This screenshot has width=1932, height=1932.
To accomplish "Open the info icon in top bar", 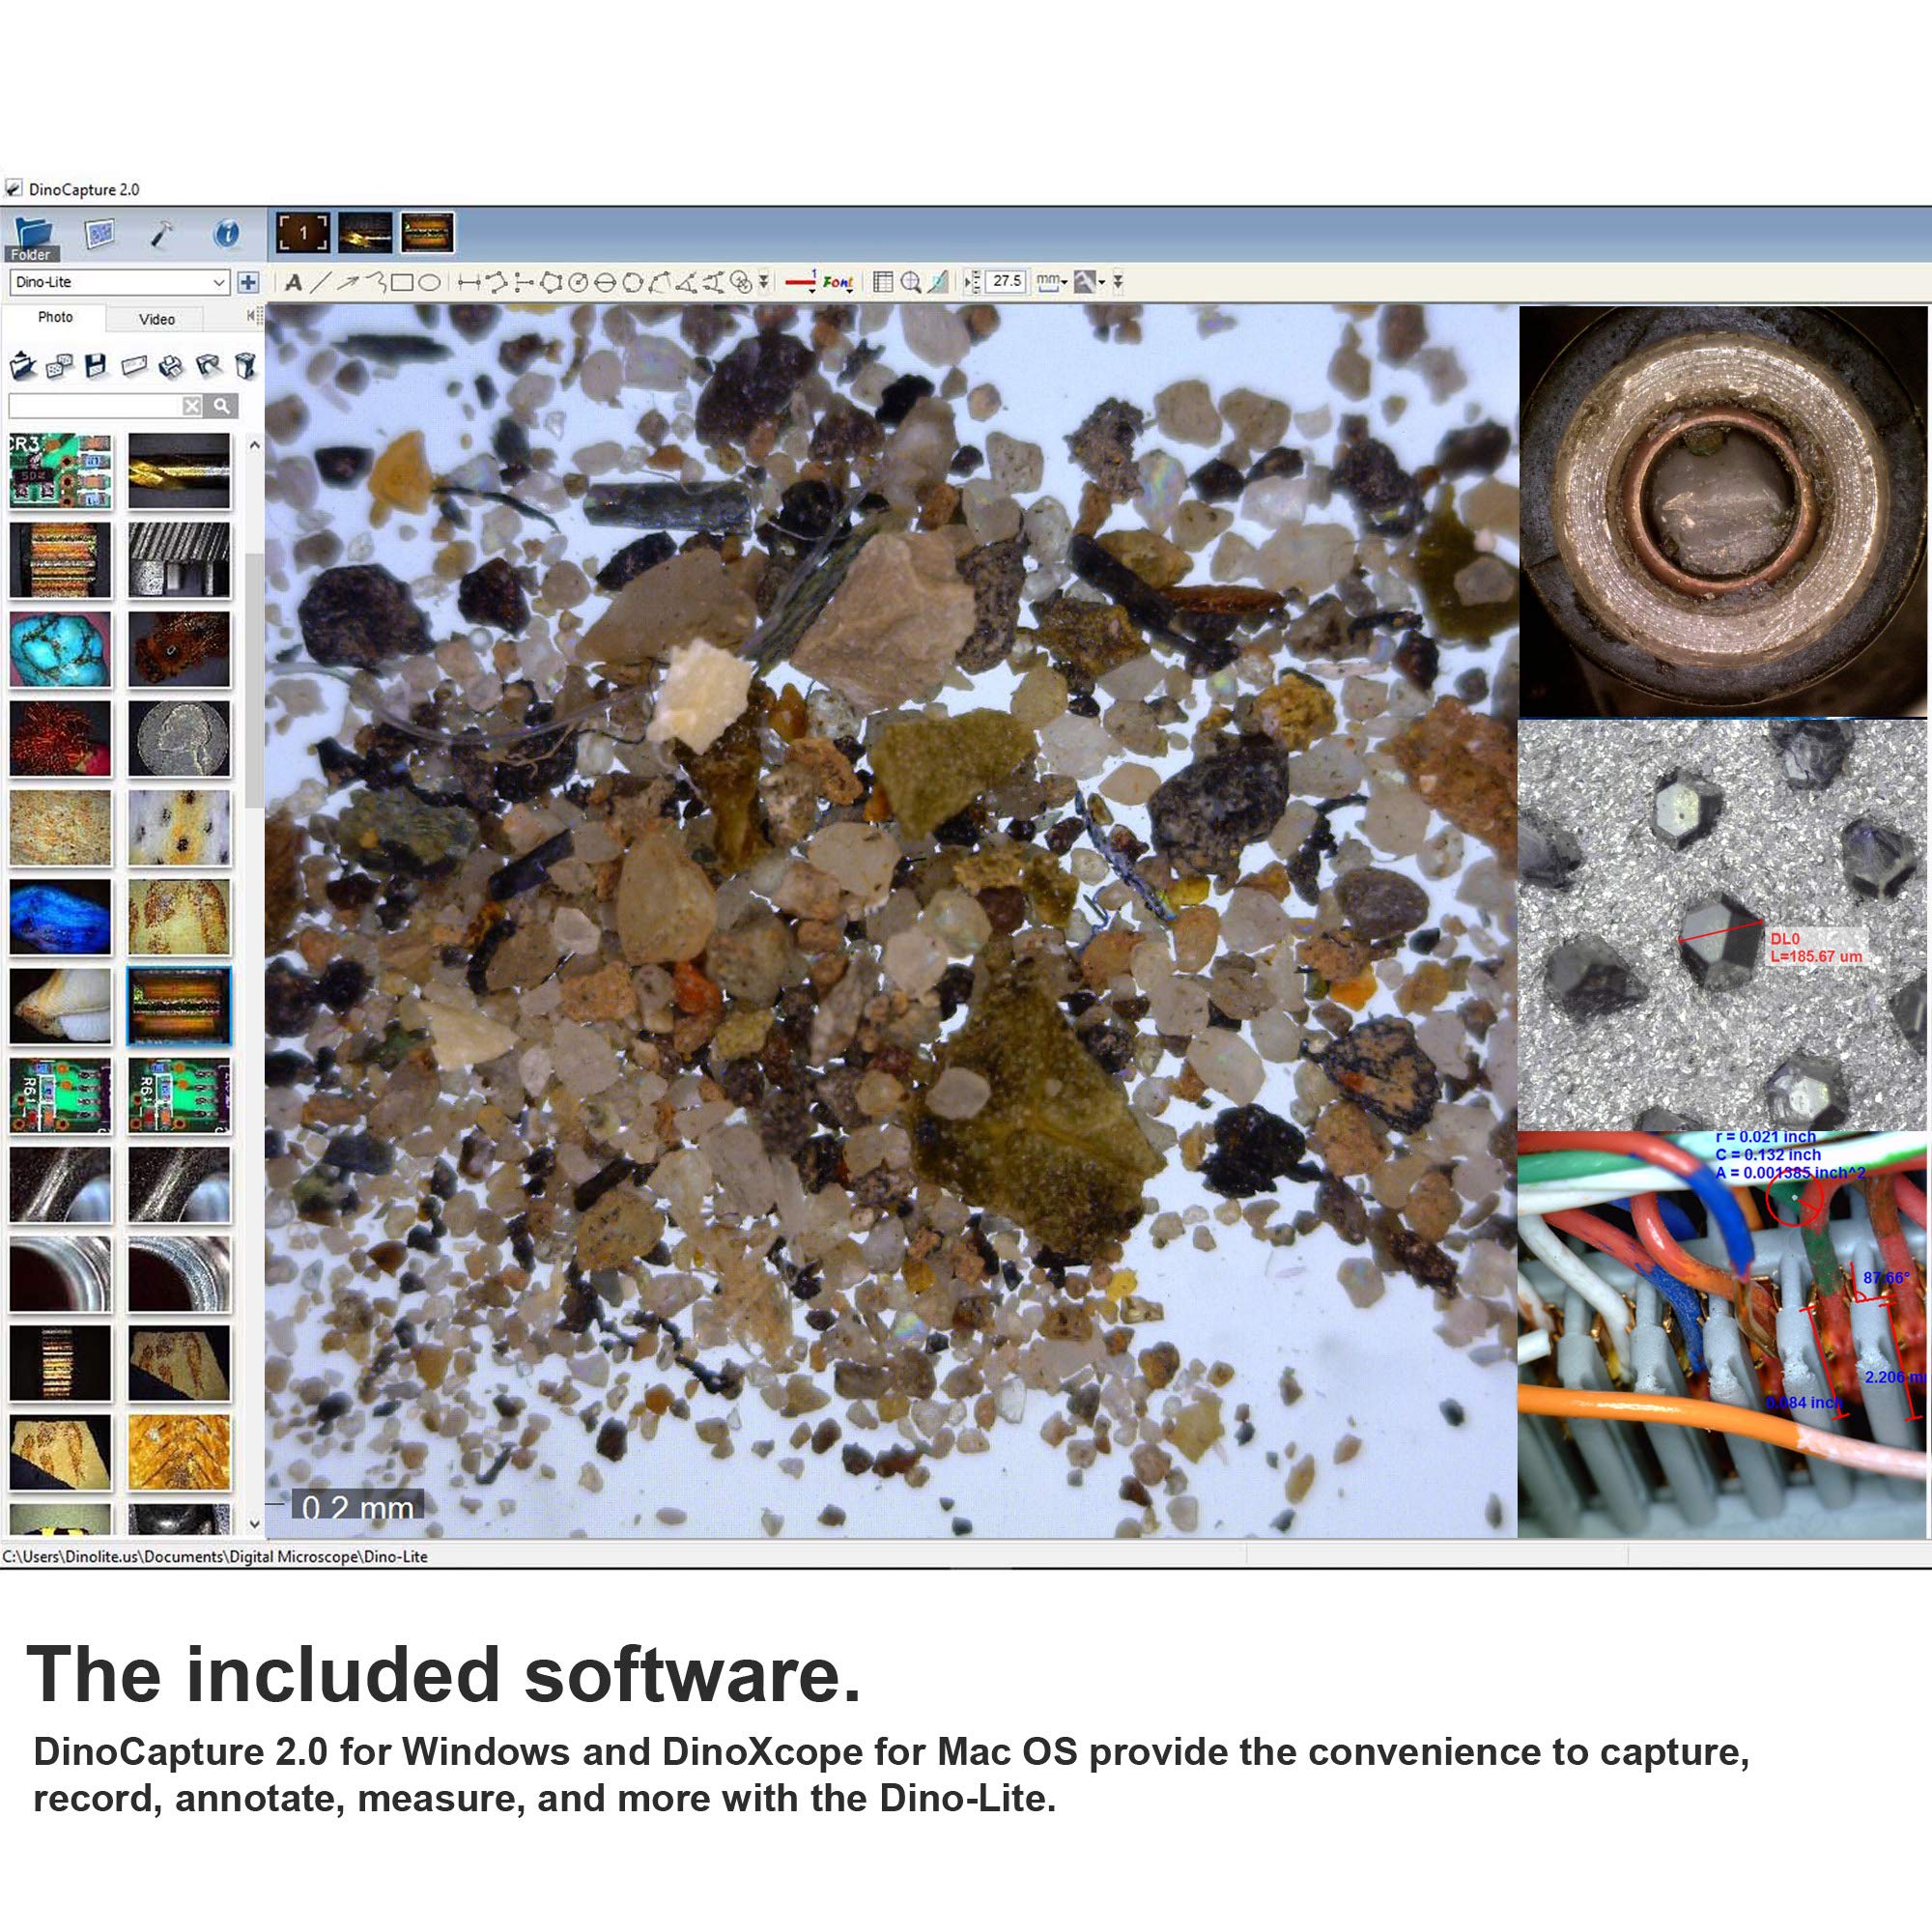I will [x=227, y=234].
